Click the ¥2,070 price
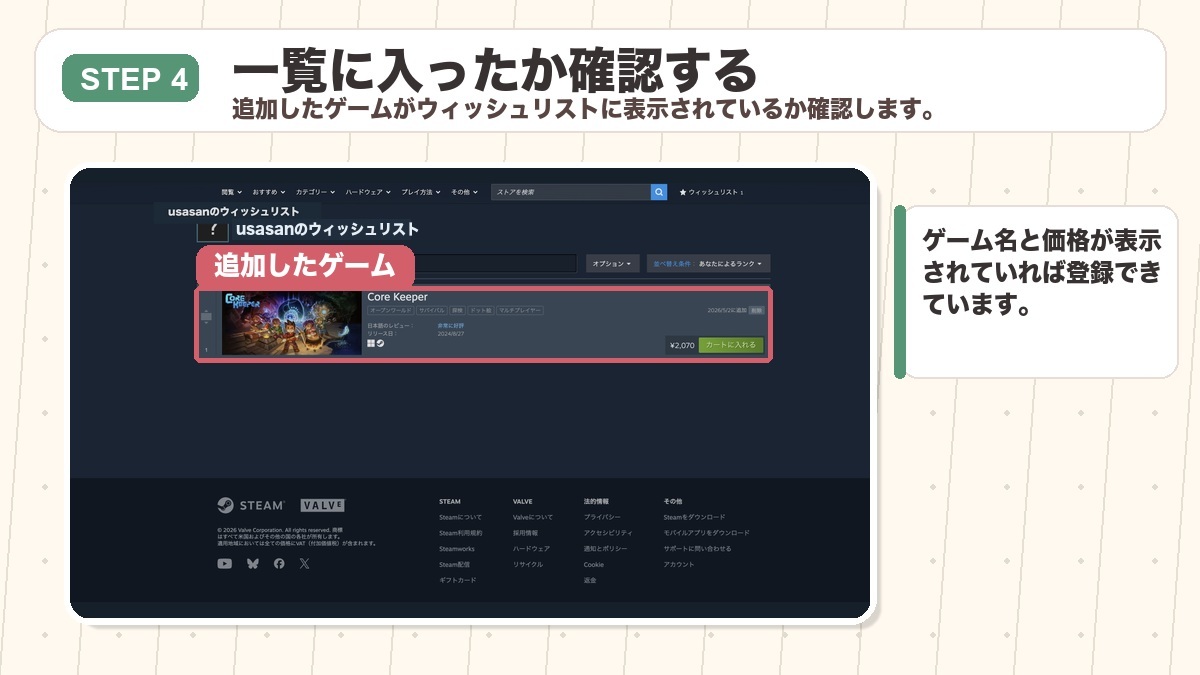 pyautogui.click(x=682, y=345)
